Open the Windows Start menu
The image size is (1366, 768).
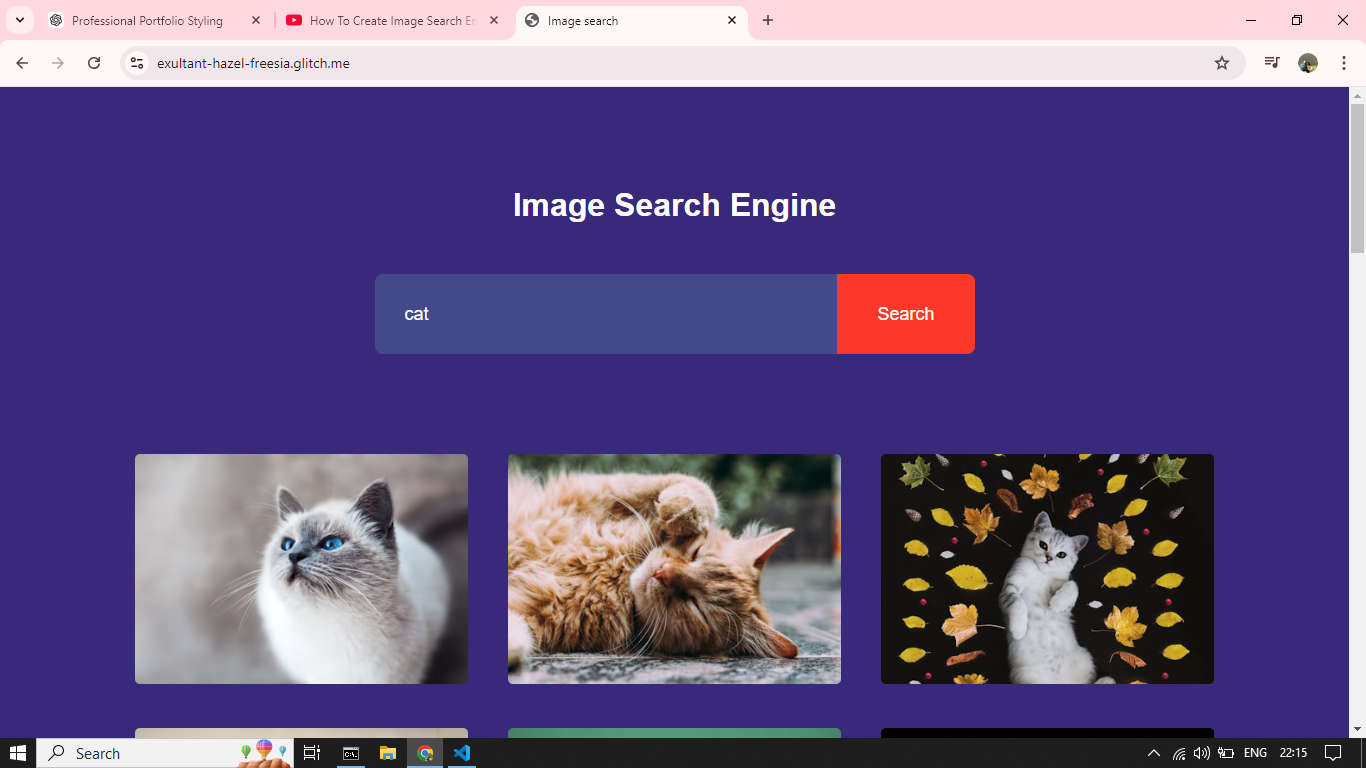tap(18, 753)
